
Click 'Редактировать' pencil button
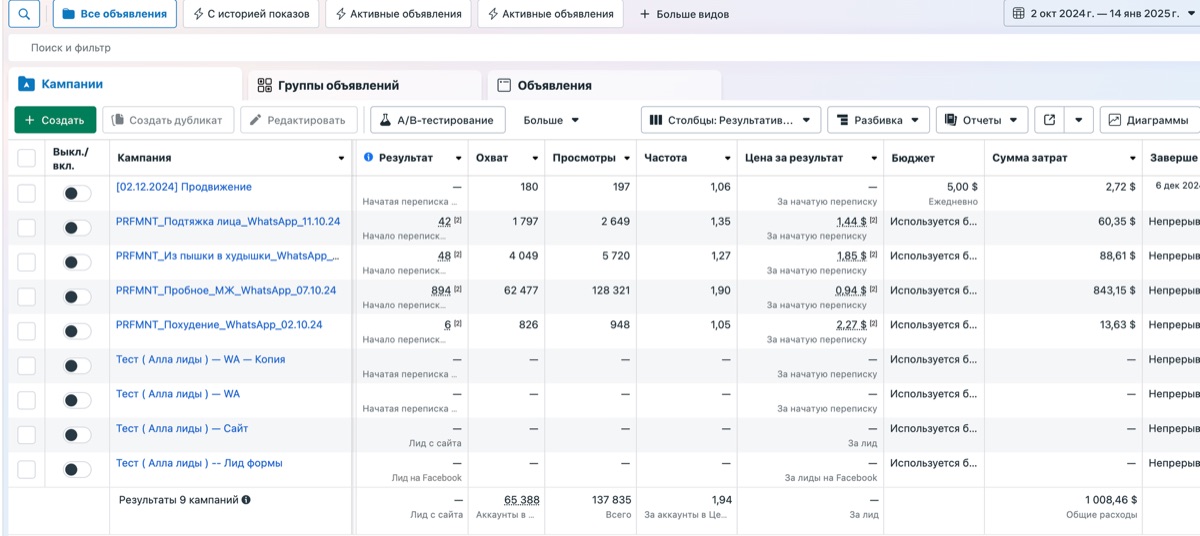[x=299, y=120]
